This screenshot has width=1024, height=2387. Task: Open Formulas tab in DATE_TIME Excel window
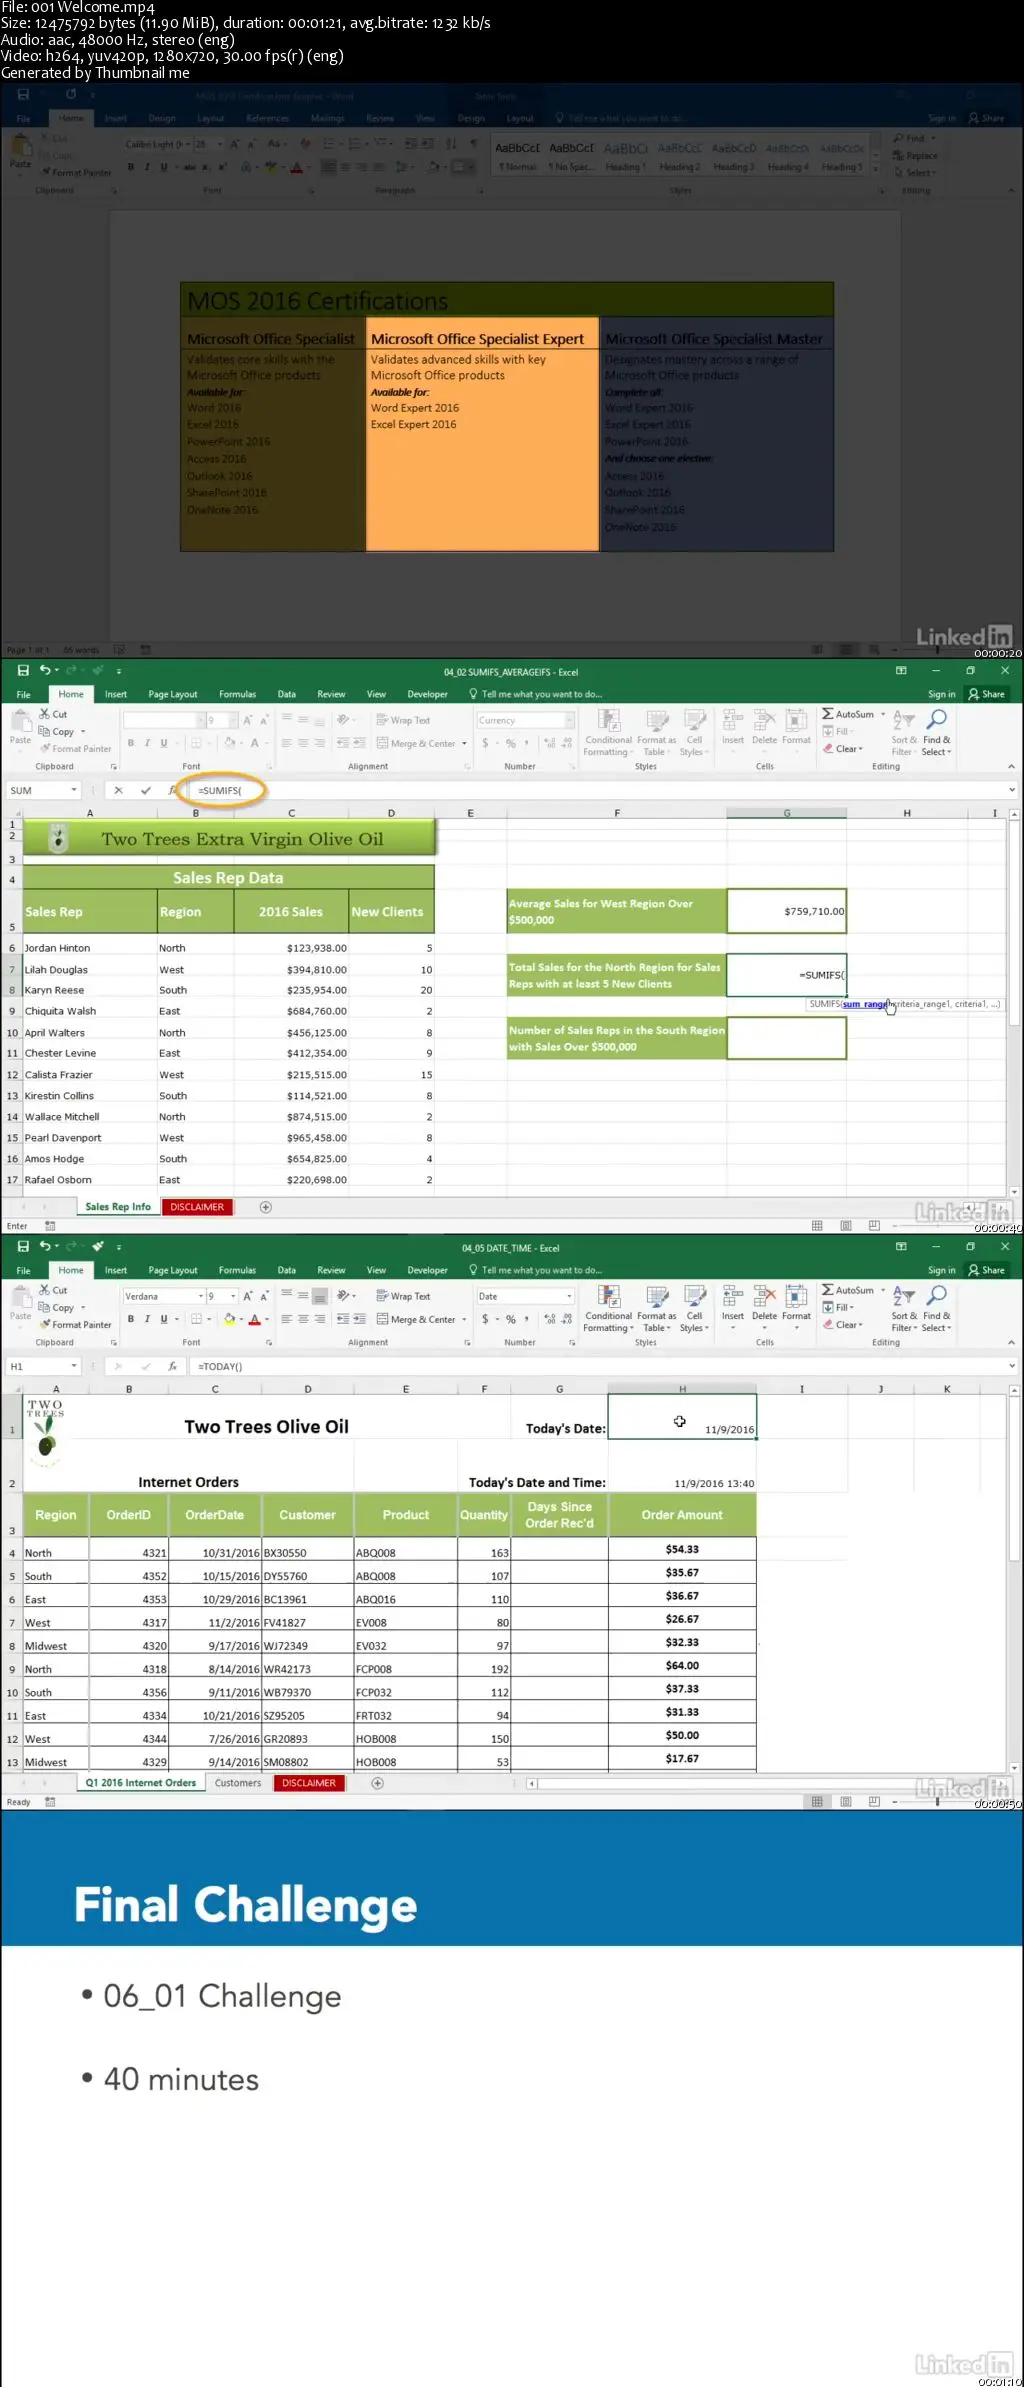(237, 1270)
